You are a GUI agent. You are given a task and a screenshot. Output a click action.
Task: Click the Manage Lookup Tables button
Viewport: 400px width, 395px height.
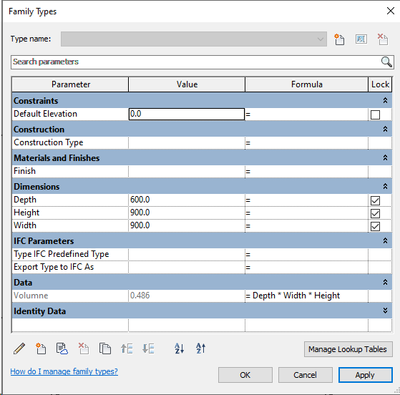coord(348,349)
